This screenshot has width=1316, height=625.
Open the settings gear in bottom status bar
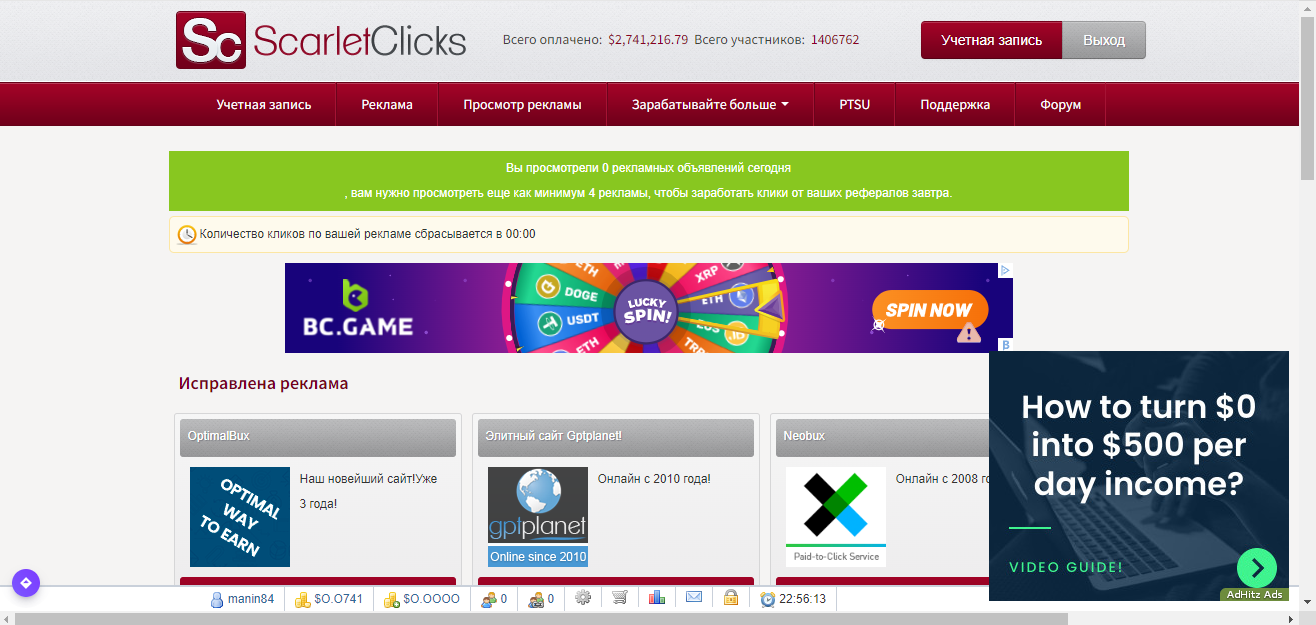coord(583,598)
